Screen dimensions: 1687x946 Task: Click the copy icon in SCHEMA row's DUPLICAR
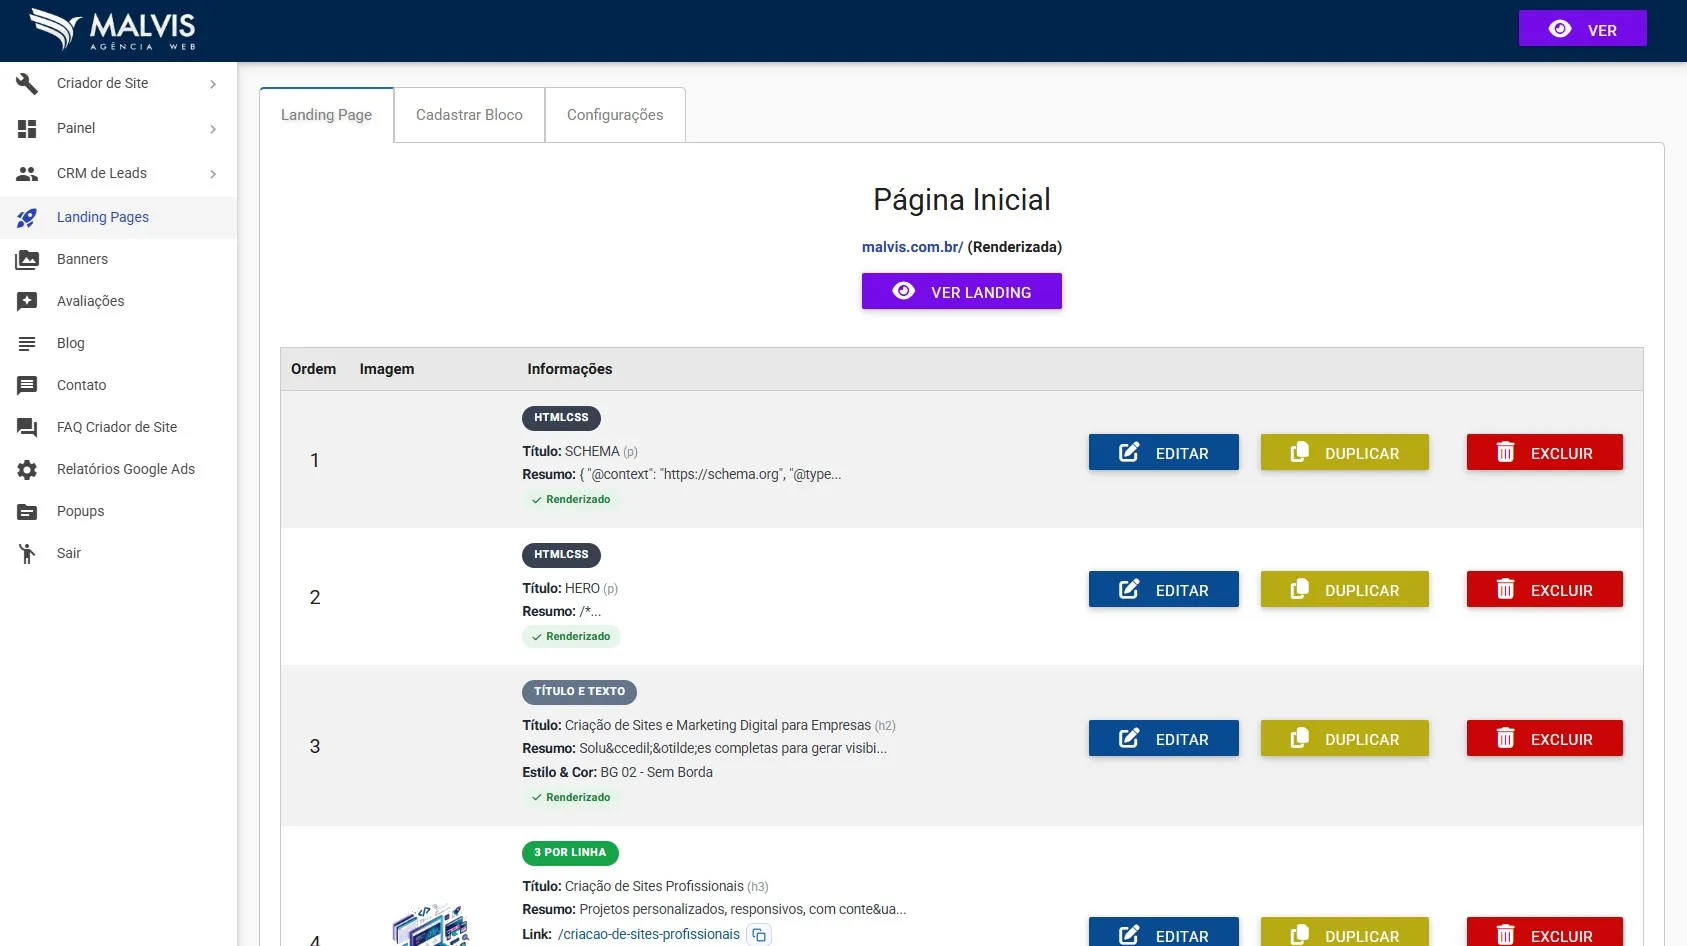(1299, 452)
